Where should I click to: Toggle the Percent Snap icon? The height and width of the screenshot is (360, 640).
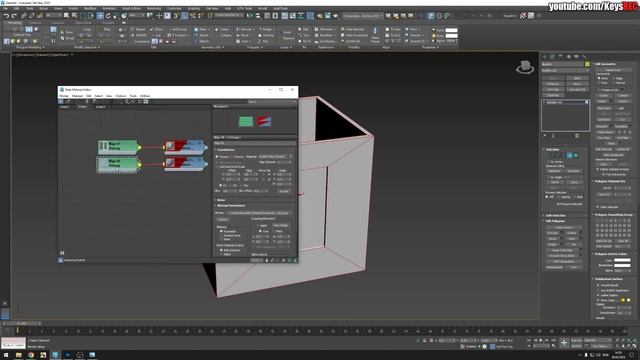click(193, 16)
